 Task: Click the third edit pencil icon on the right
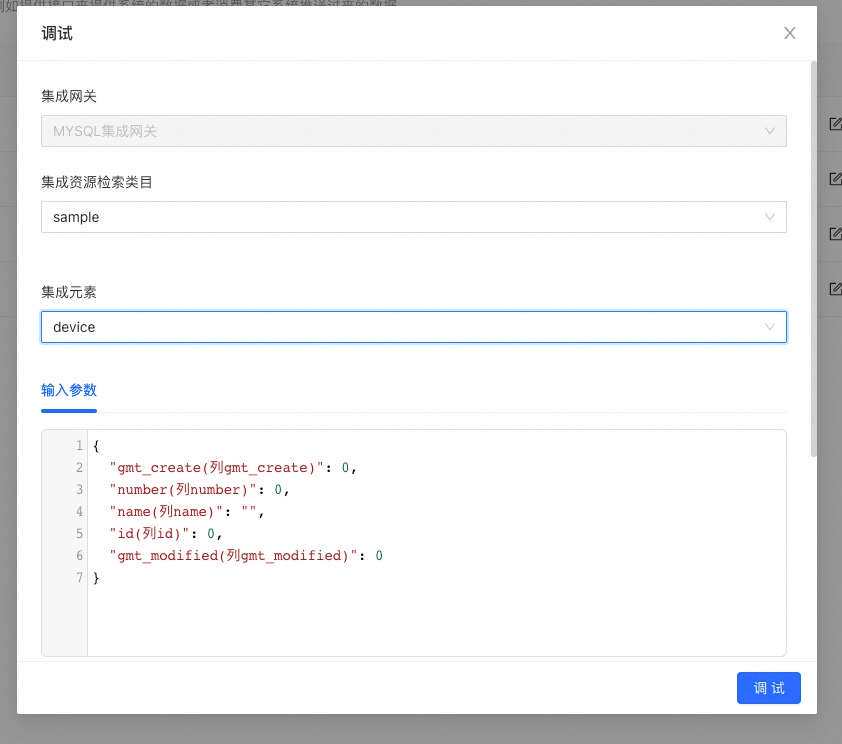835,233
